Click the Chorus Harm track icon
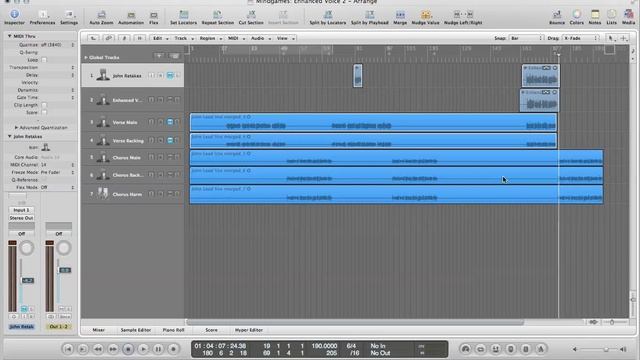640x360 pixels. [103, 193]
